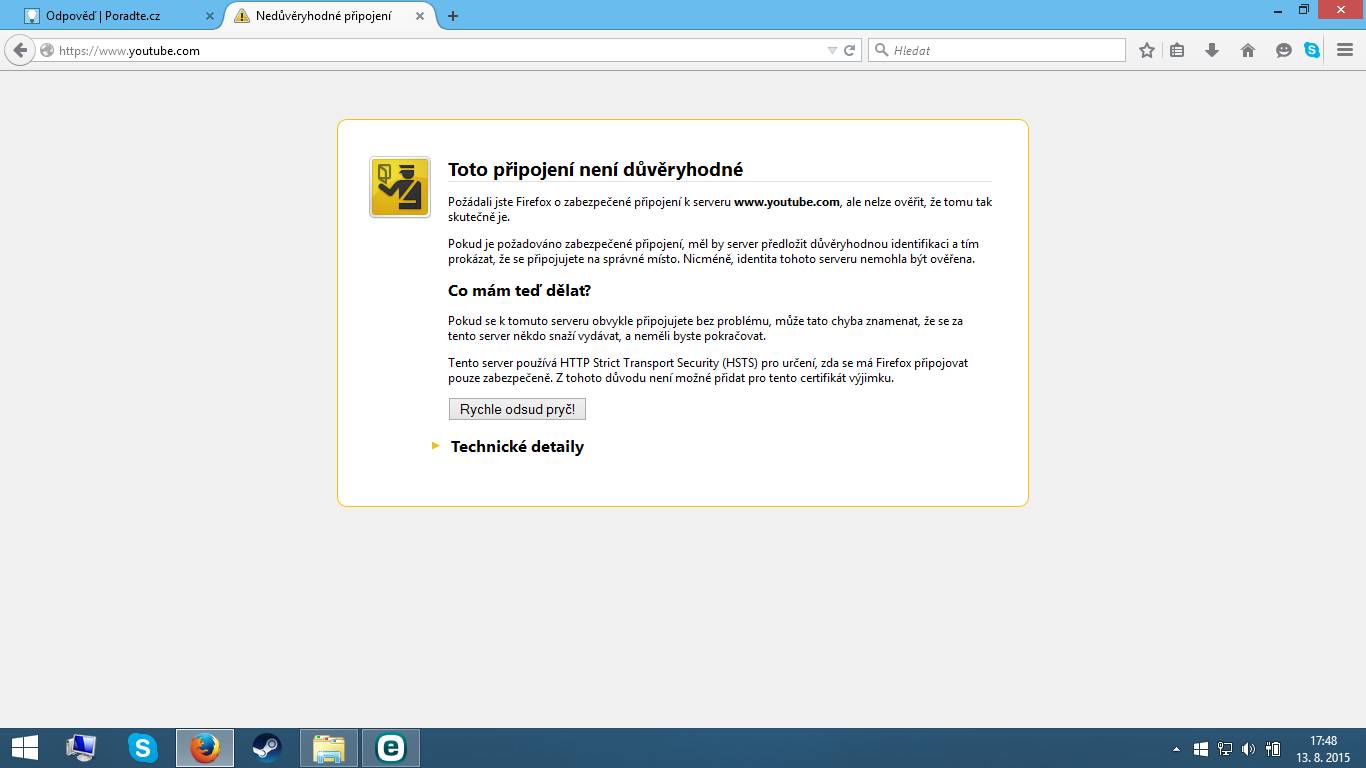Image resolution: width=1366 pixels, height=768 pixels.
Task: Restore down the Firefox window
Action: 1304,9
